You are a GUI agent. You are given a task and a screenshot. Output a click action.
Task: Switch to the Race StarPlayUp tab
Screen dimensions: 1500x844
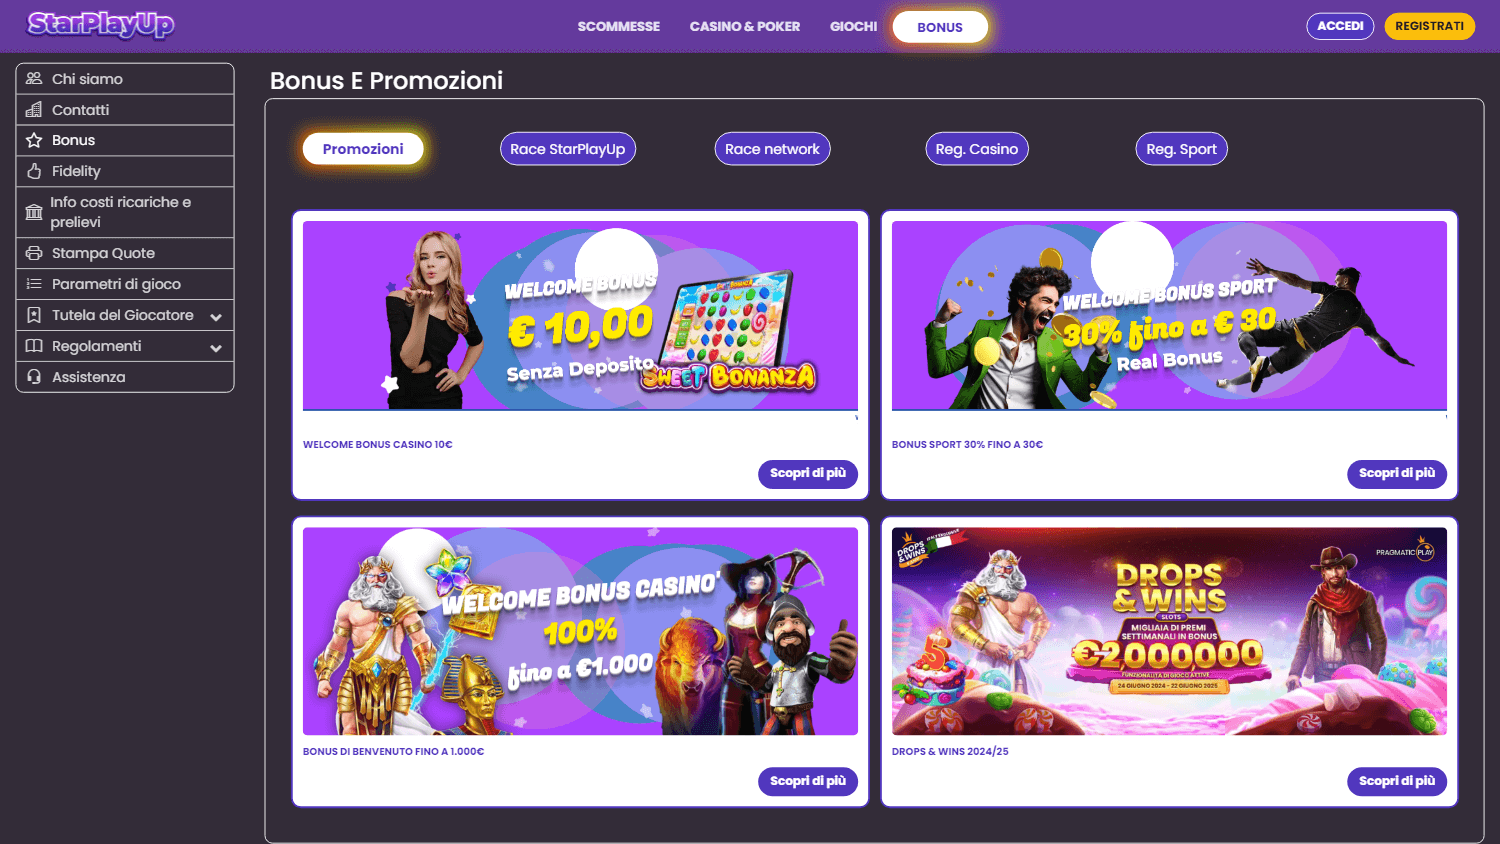click(x=568, y=149)
